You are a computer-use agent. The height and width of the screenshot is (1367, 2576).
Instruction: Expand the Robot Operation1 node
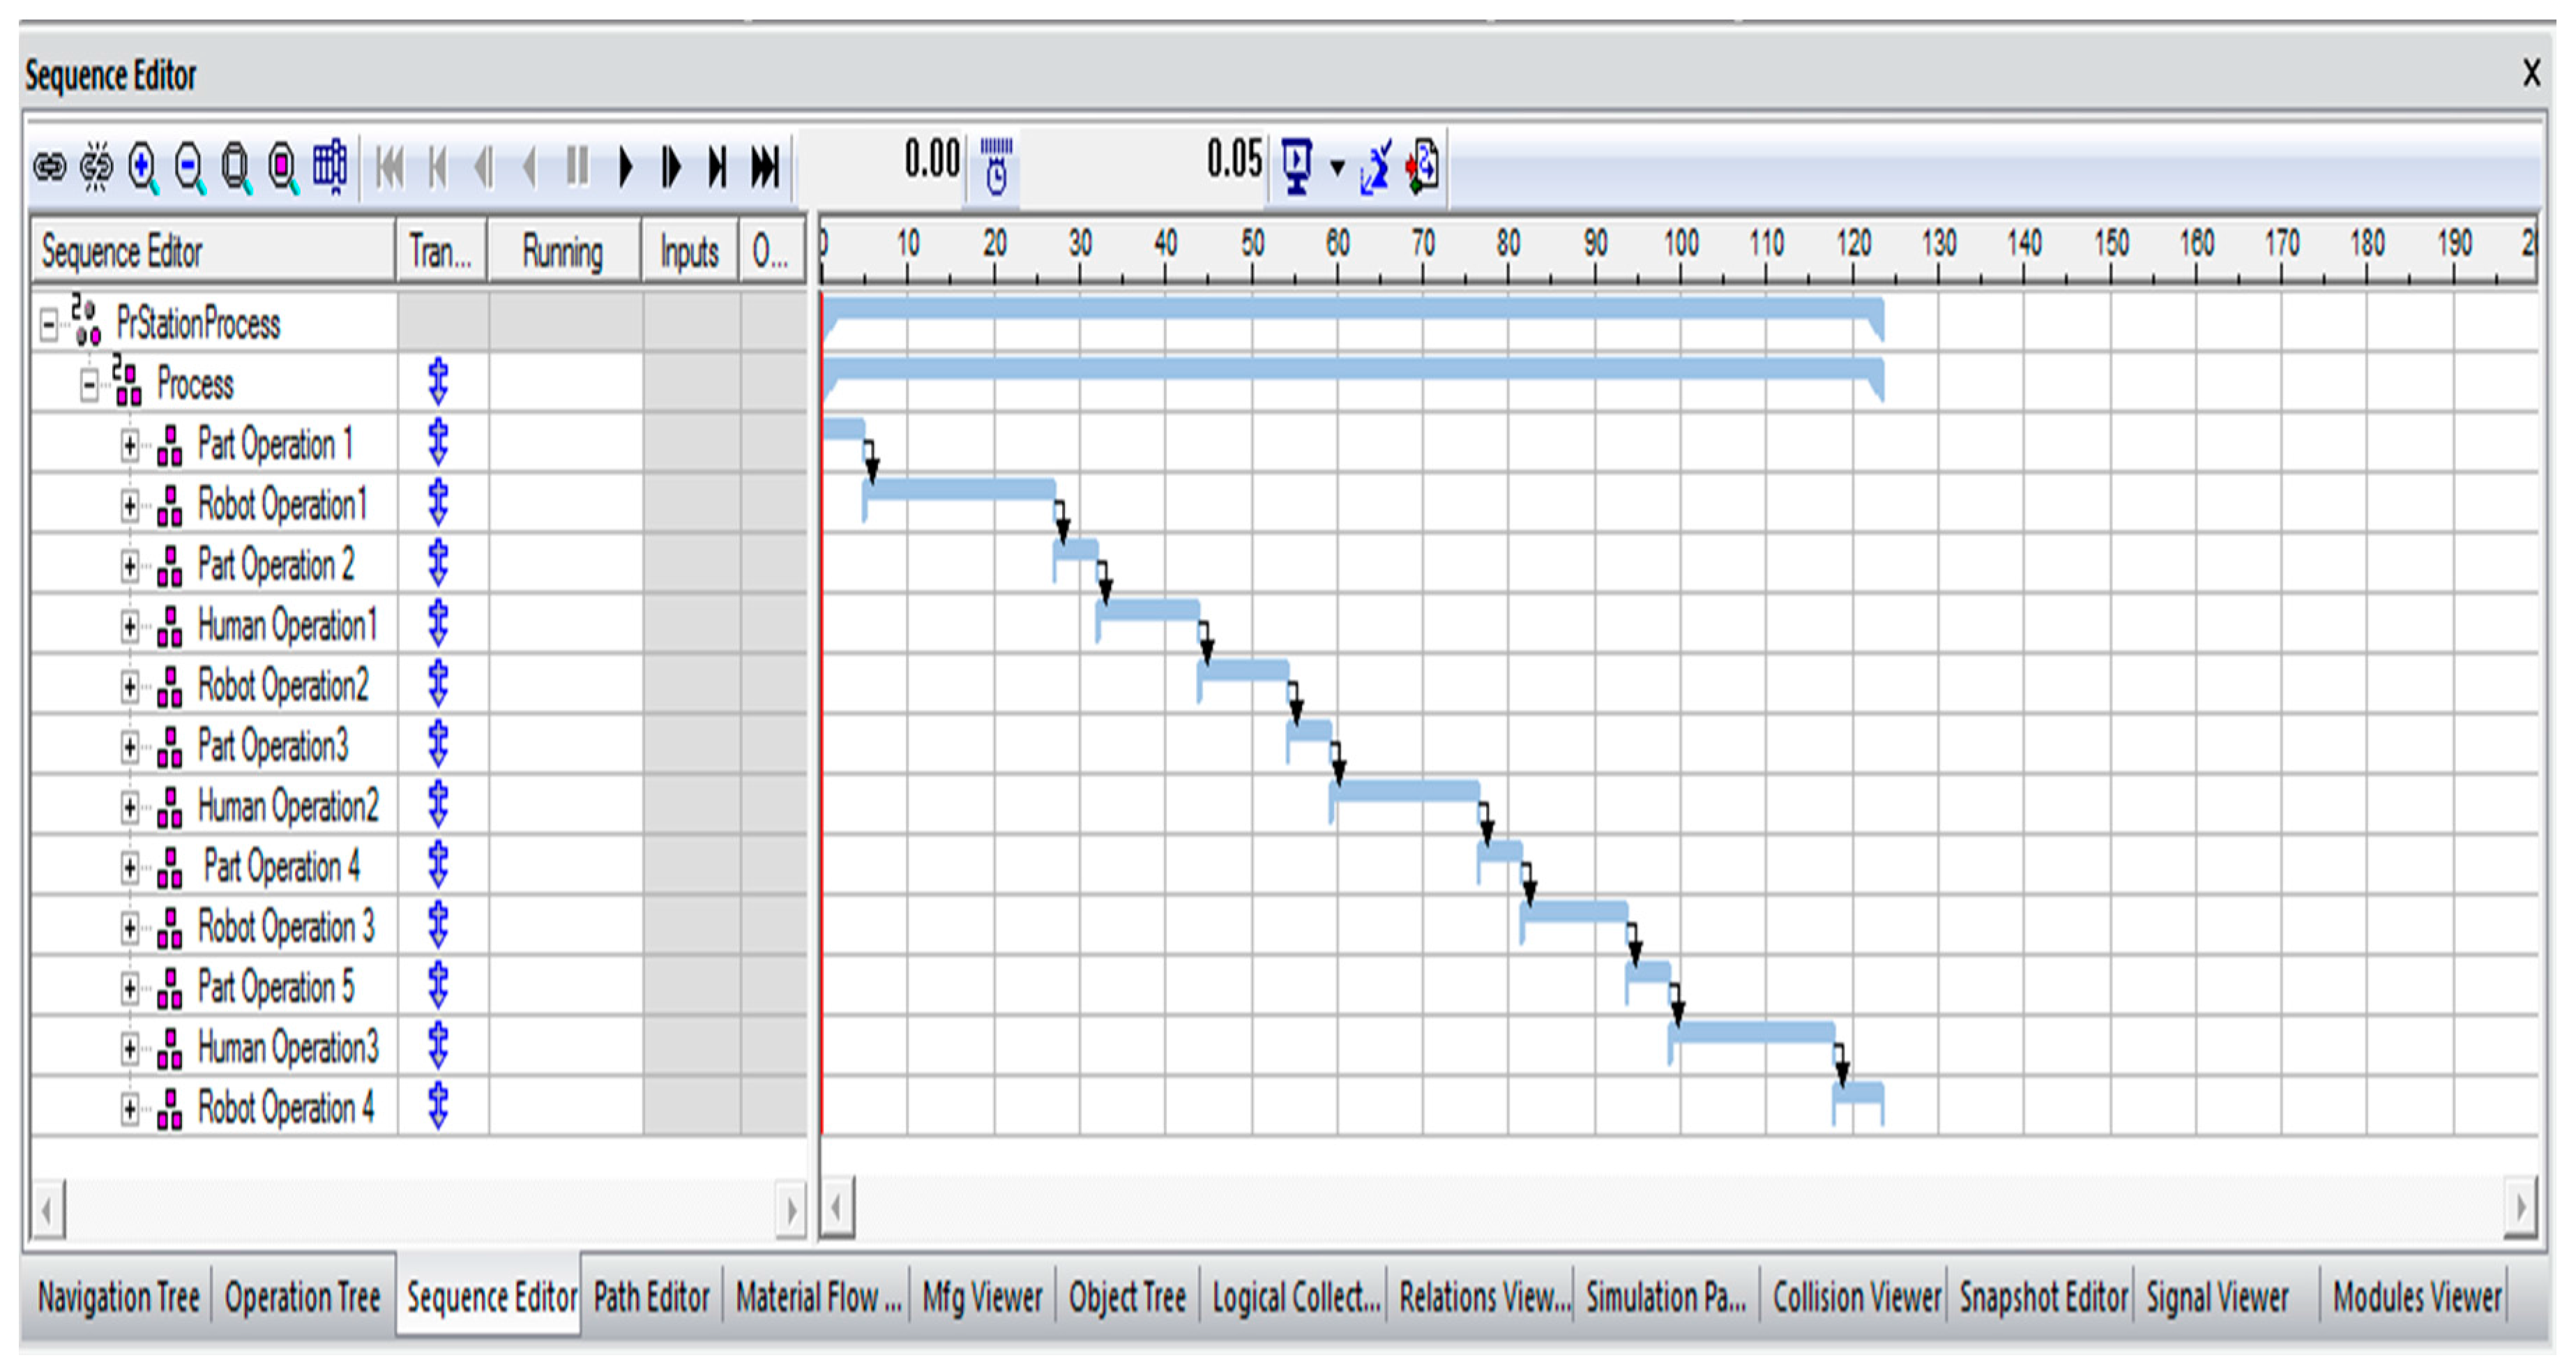coord(130,506)
